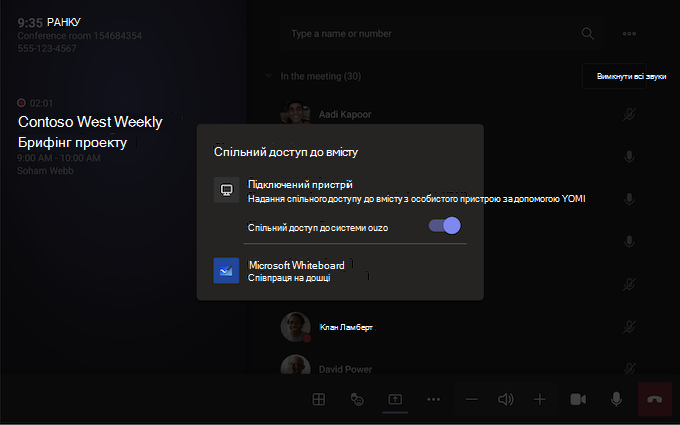Screen dimensions: 680x425
Task: Click Співпраця на дошці subtitle
Action: [x=289, y=278]
